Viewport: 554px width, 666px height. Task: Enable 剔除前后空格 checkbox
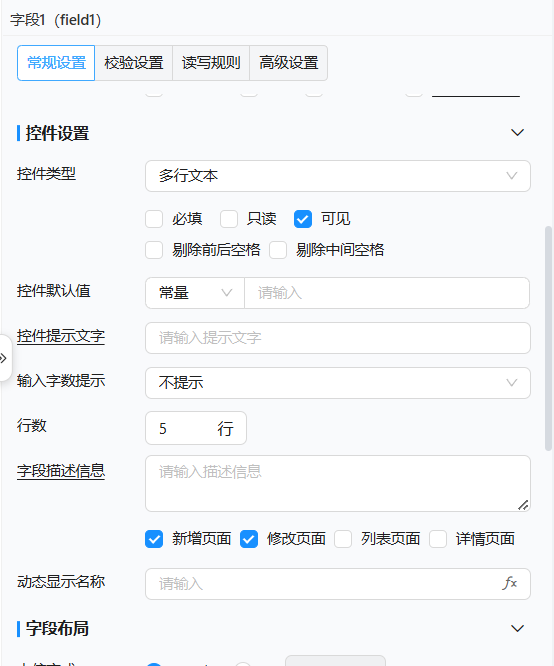coord(154,250)
